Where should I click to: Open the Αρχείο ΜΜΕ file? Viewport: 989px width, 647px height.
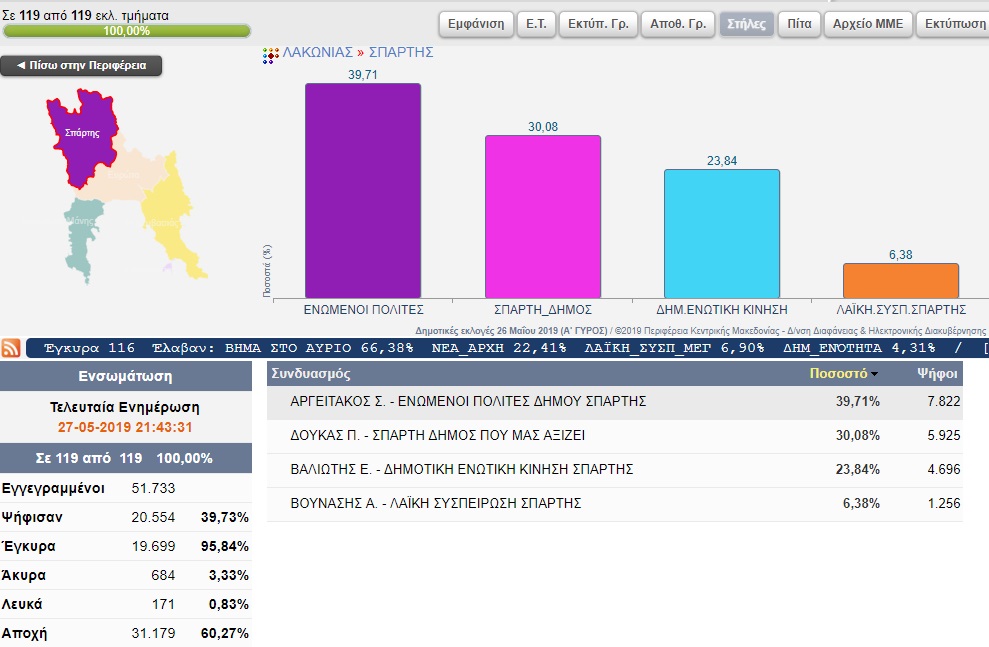pos(868,24)
